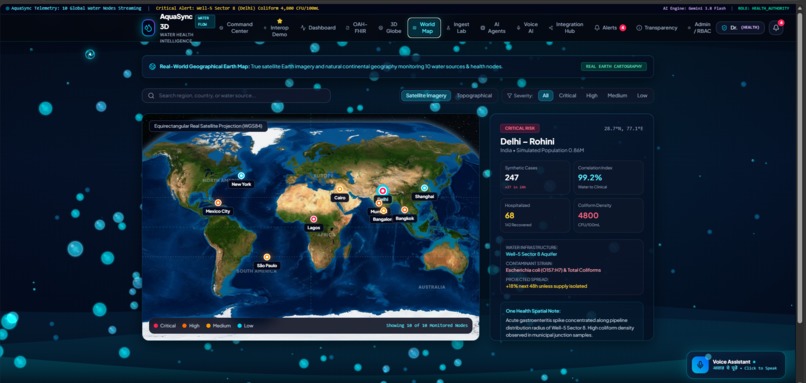Click the Coliform Density 4800 card
The height and width of the screenshot is (383, 806).
[608, 215]
